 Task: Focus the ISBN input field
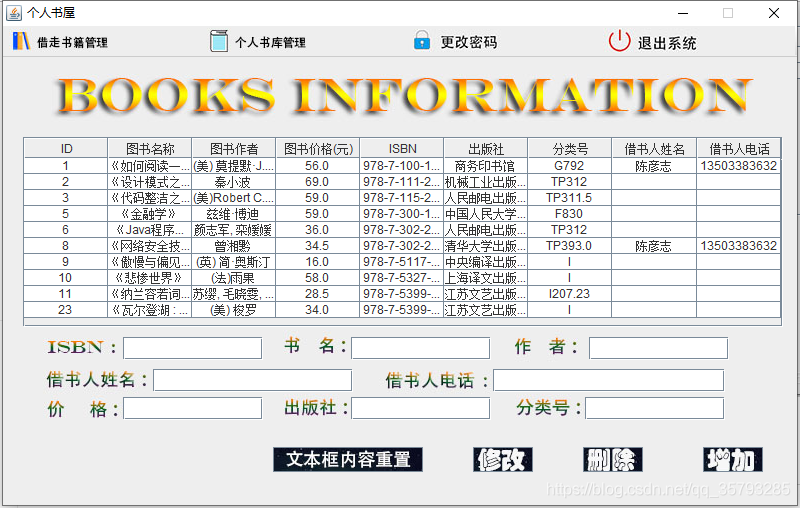[x=192, y=348]
